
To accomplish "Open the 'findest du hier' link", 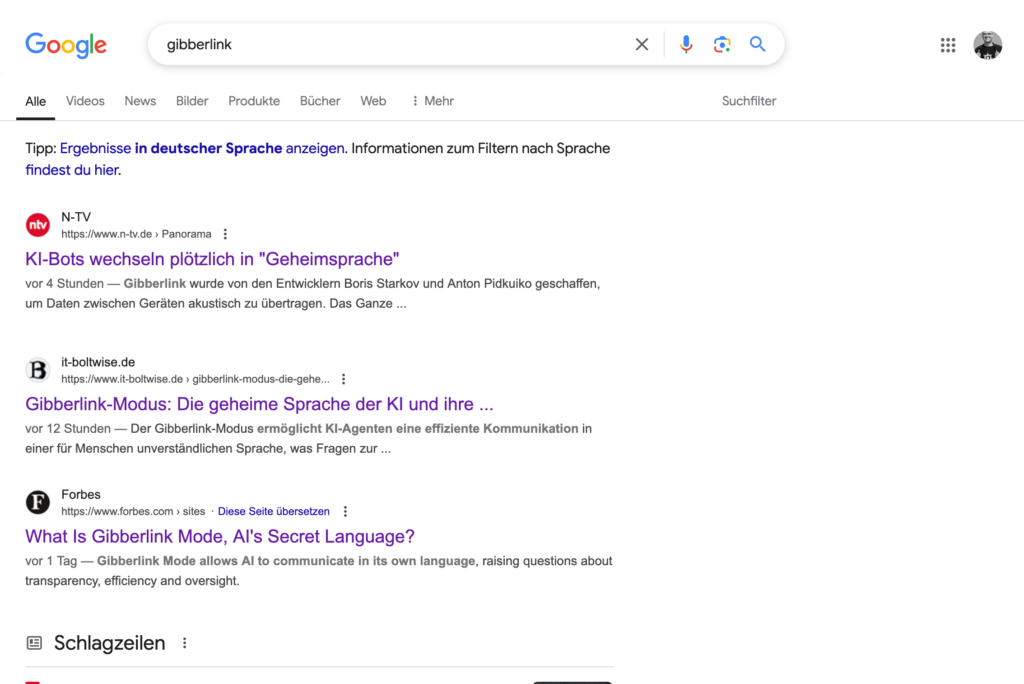I will point(72,170).
